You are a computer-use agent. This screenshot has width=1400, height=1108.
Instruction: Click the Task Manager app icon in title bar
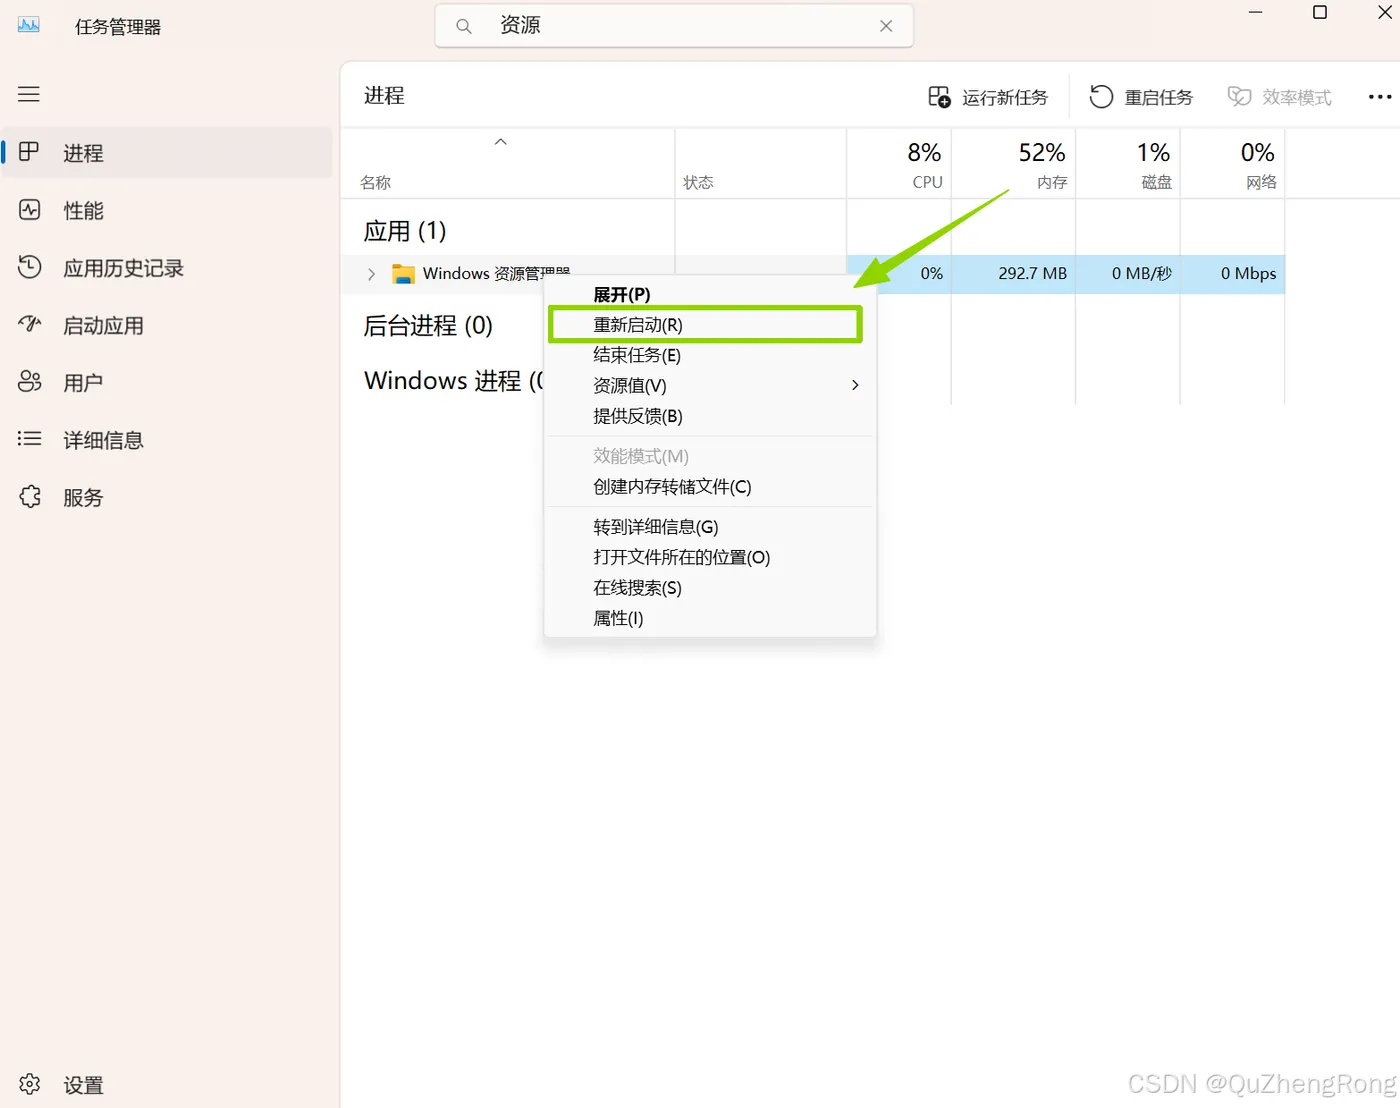tap(29, 25)
